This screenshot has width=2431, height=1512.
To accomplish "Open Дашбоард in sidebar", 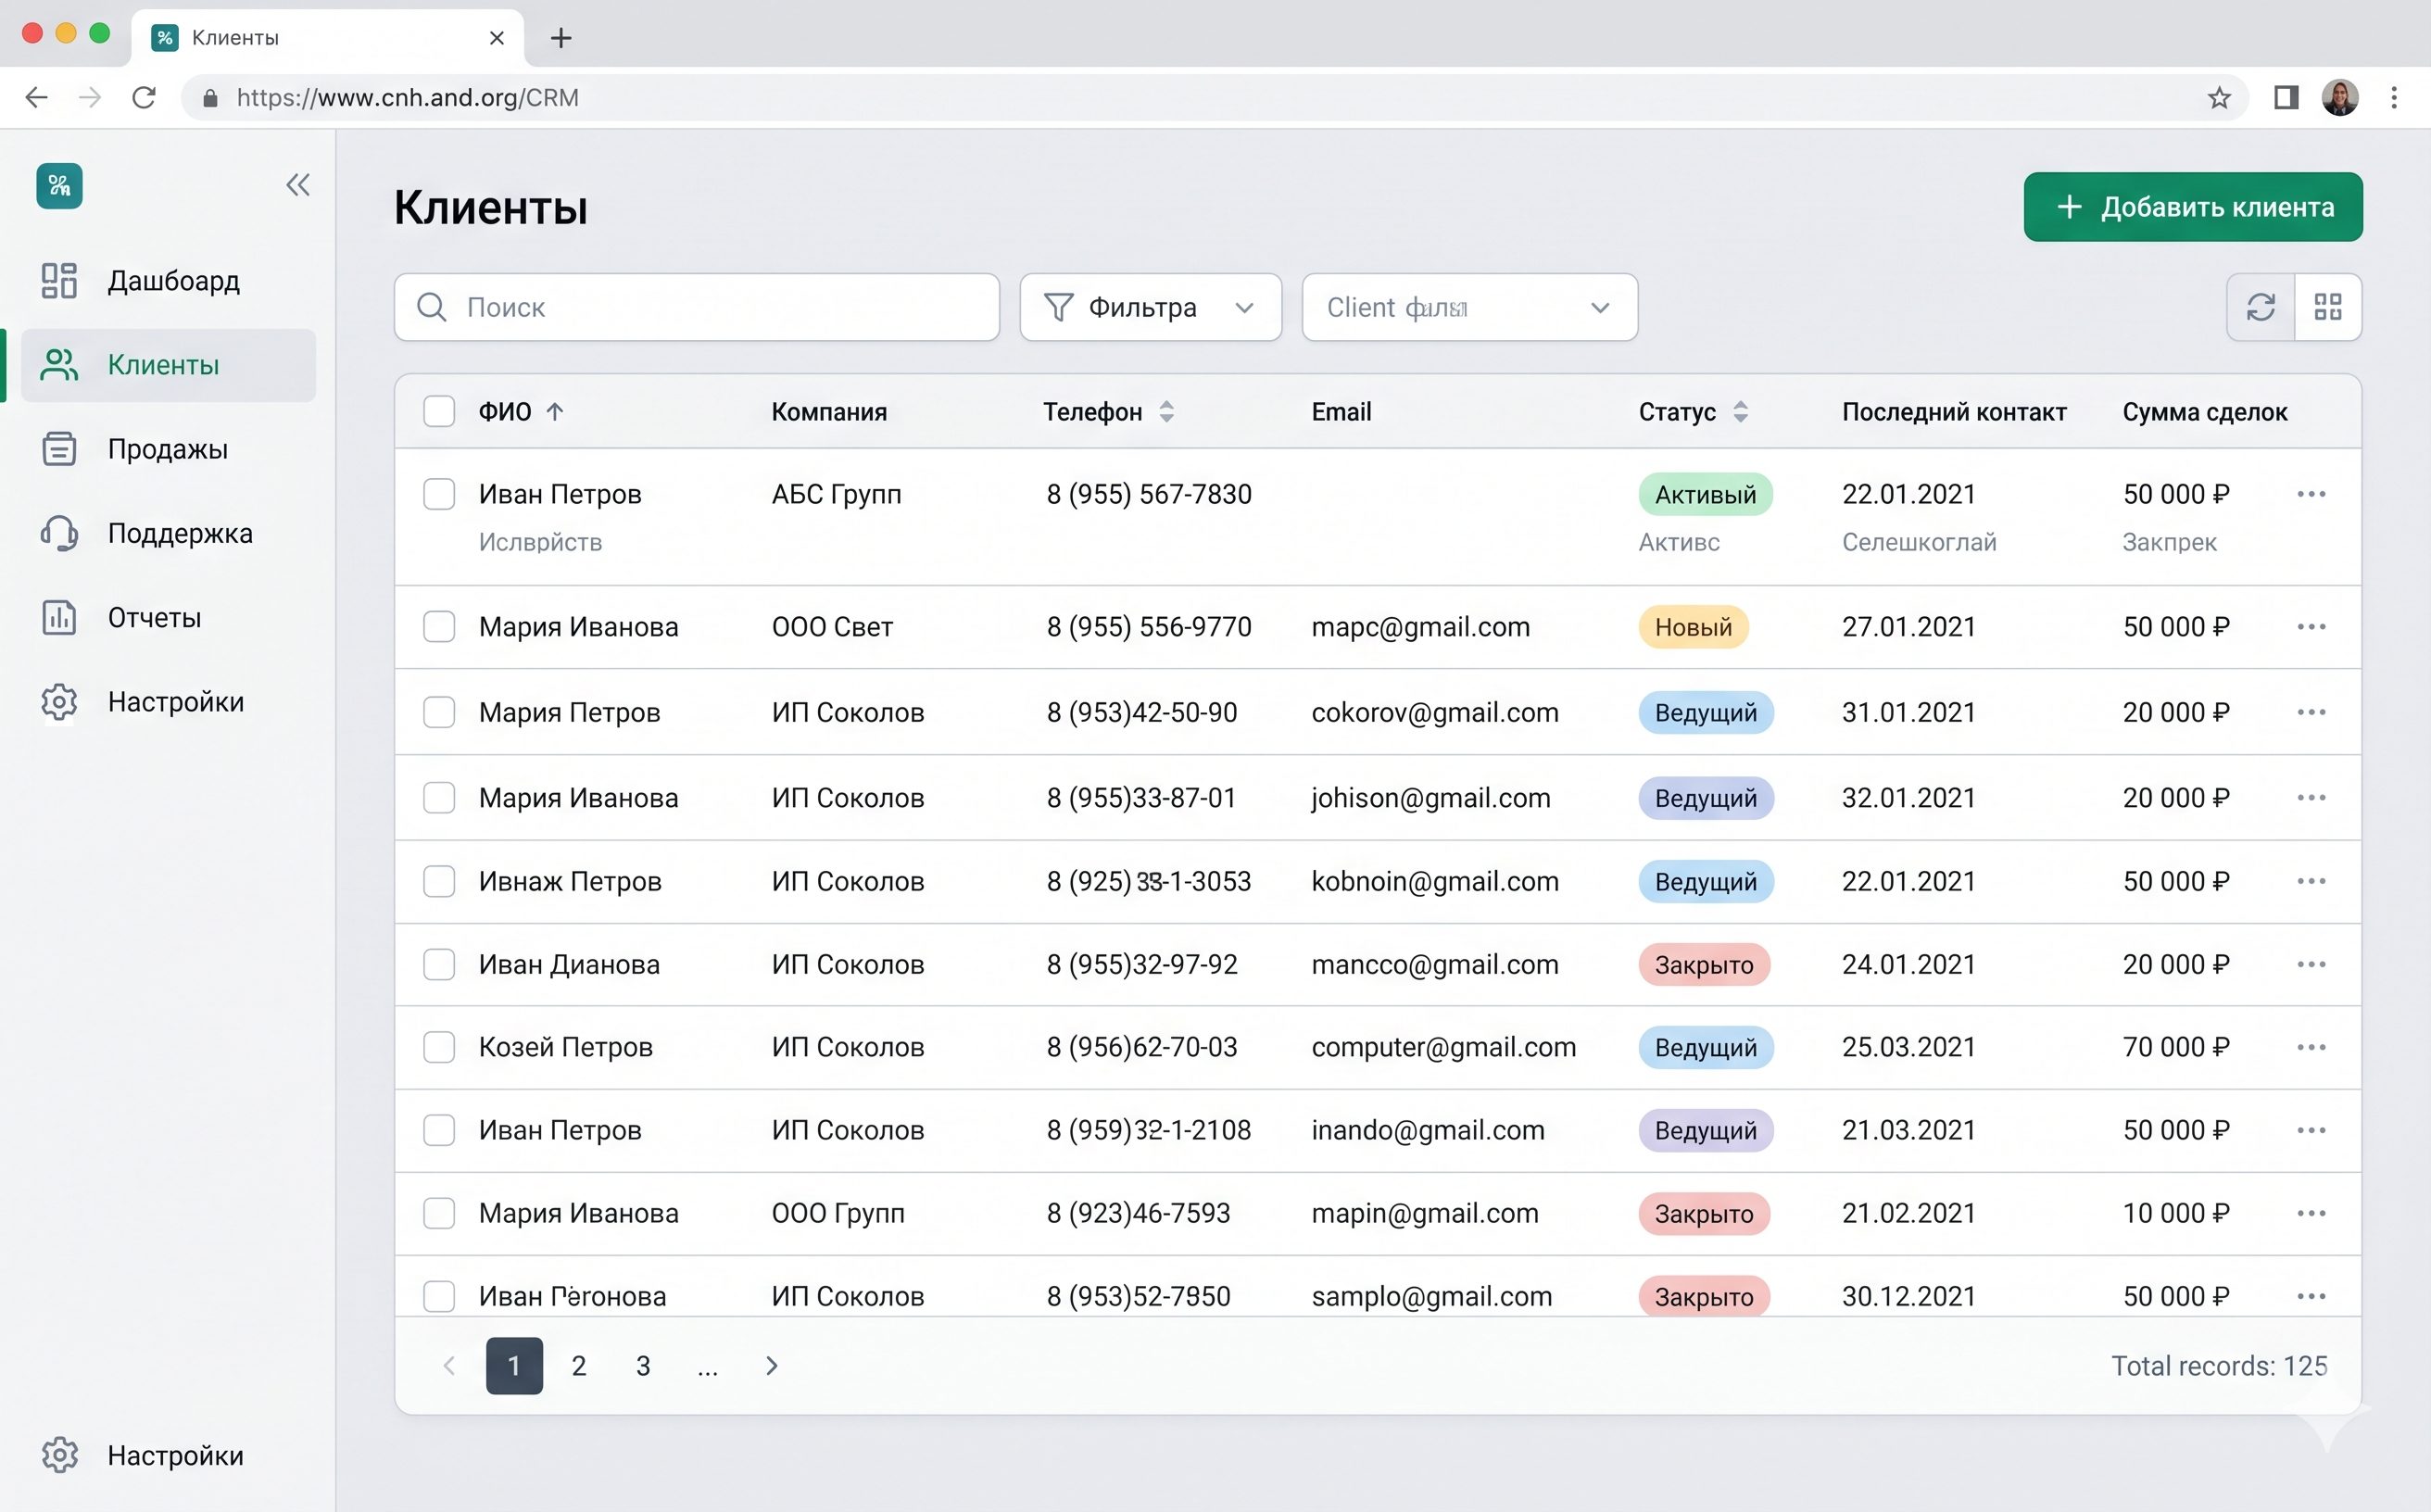I will [x=169, y=281].
